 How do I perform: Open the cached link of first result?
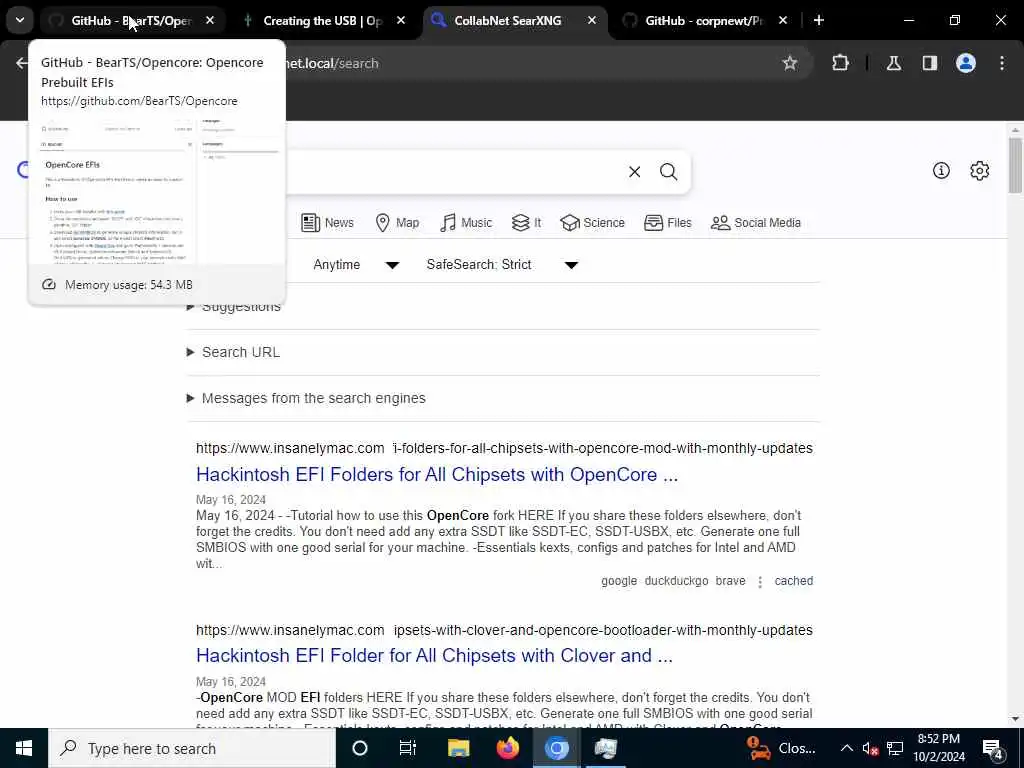click(793, 581)
